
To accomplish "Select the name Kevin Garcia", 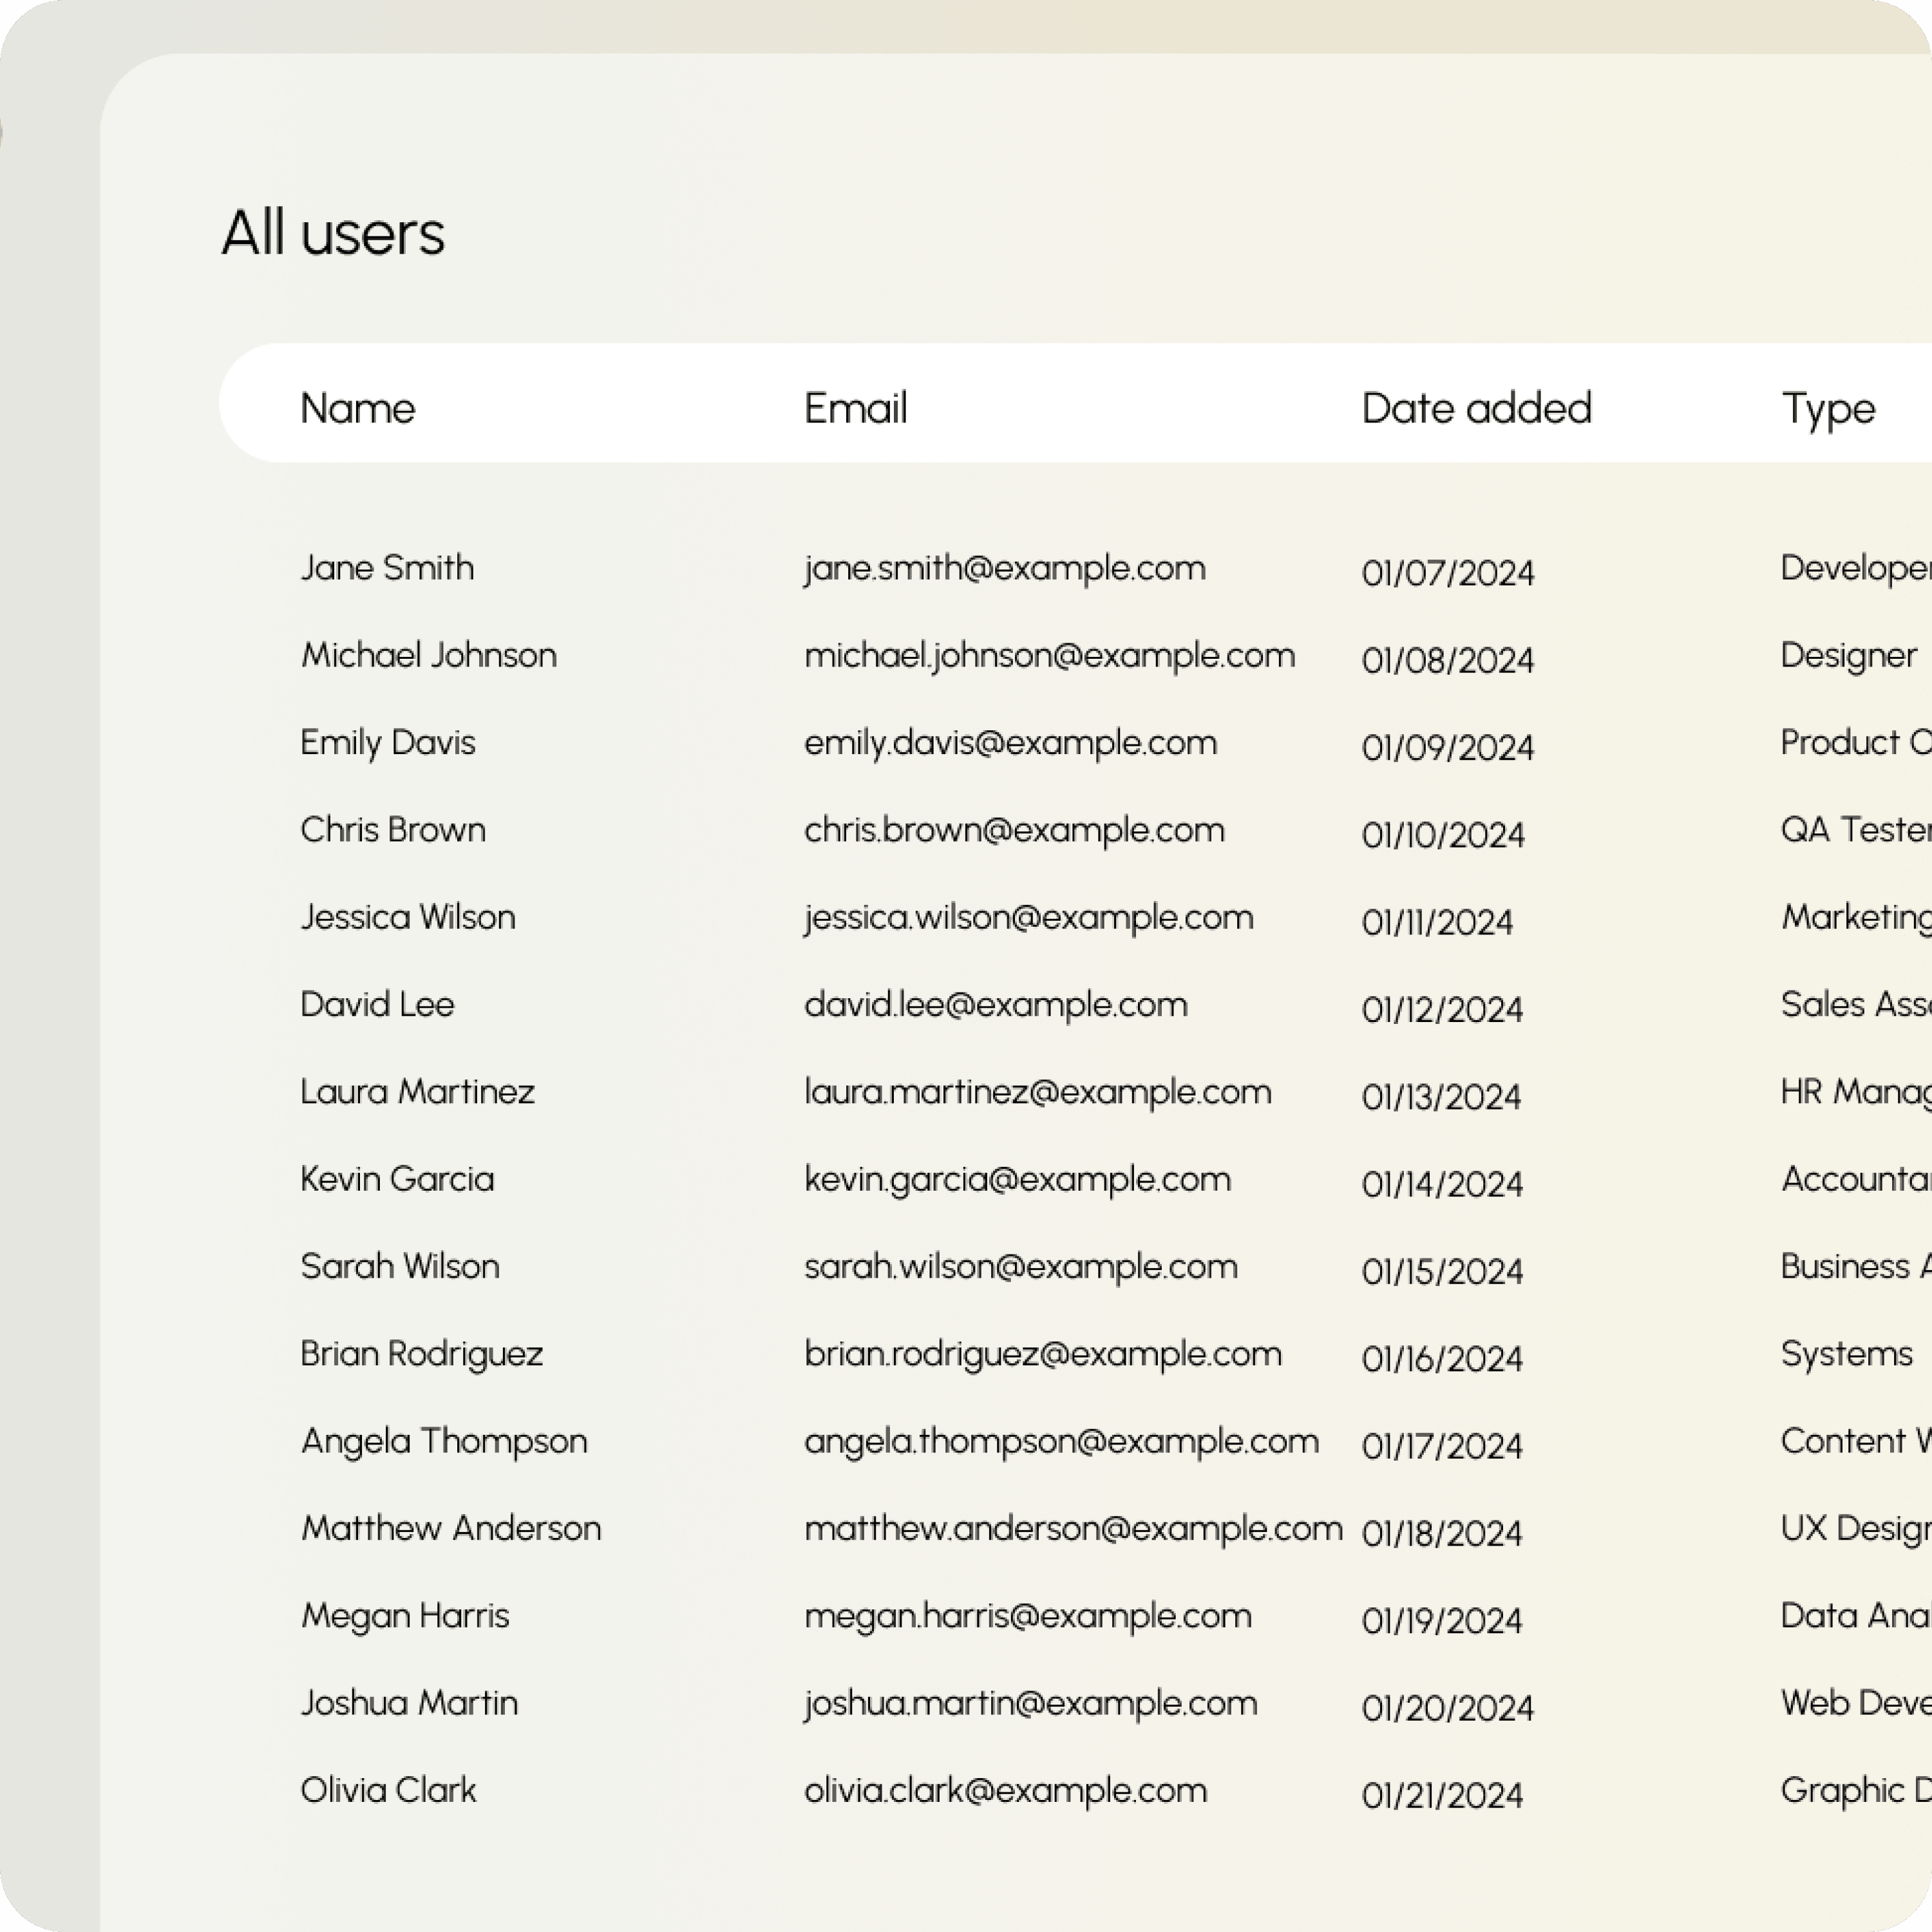I will pyautogui.click(x=397, y=1179).
